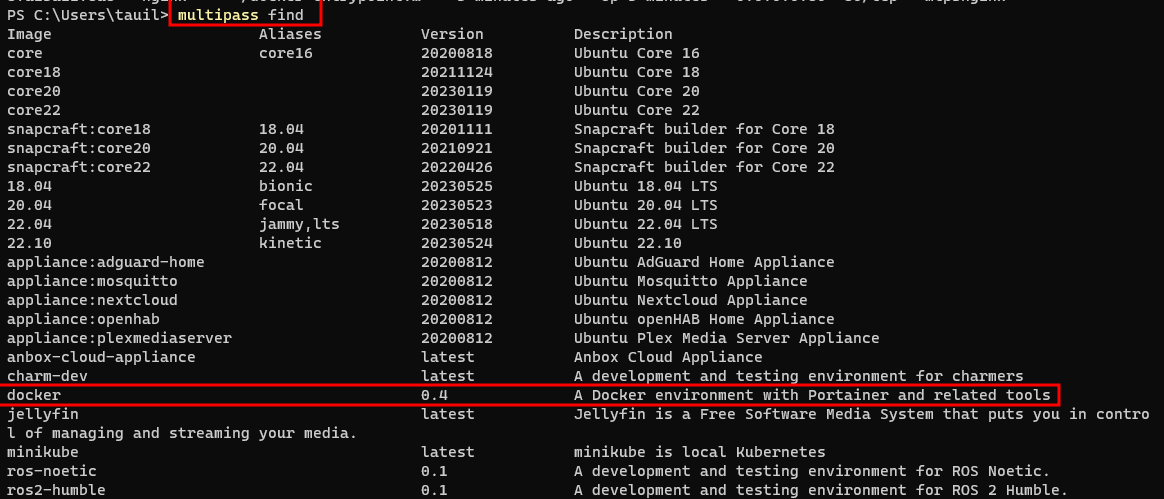1164x499 pixels.
Task: Click 'anbox-cloud-appliance' image name
Action: (101, 357)
